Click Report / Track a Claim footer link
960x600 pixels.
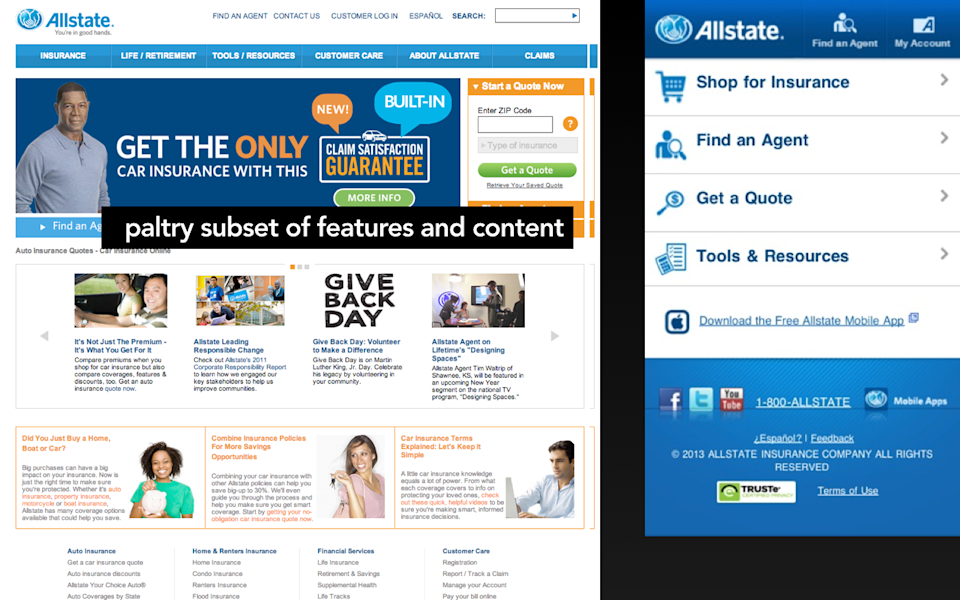click(475, 574)
